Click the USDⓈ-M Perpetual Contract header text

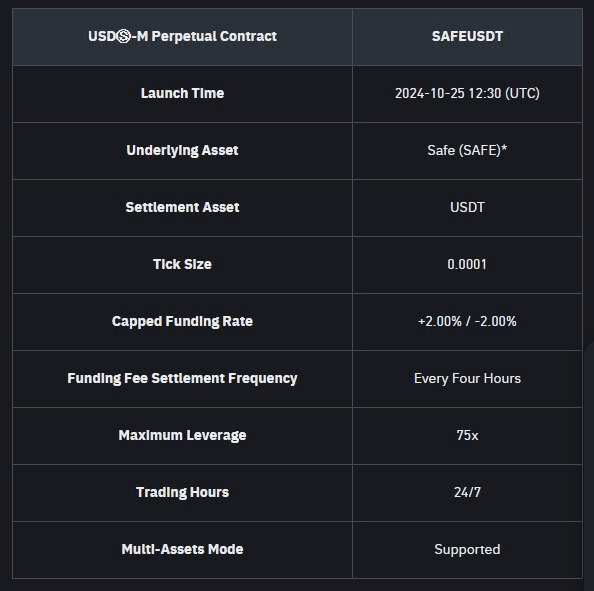(x=183, y=36)
